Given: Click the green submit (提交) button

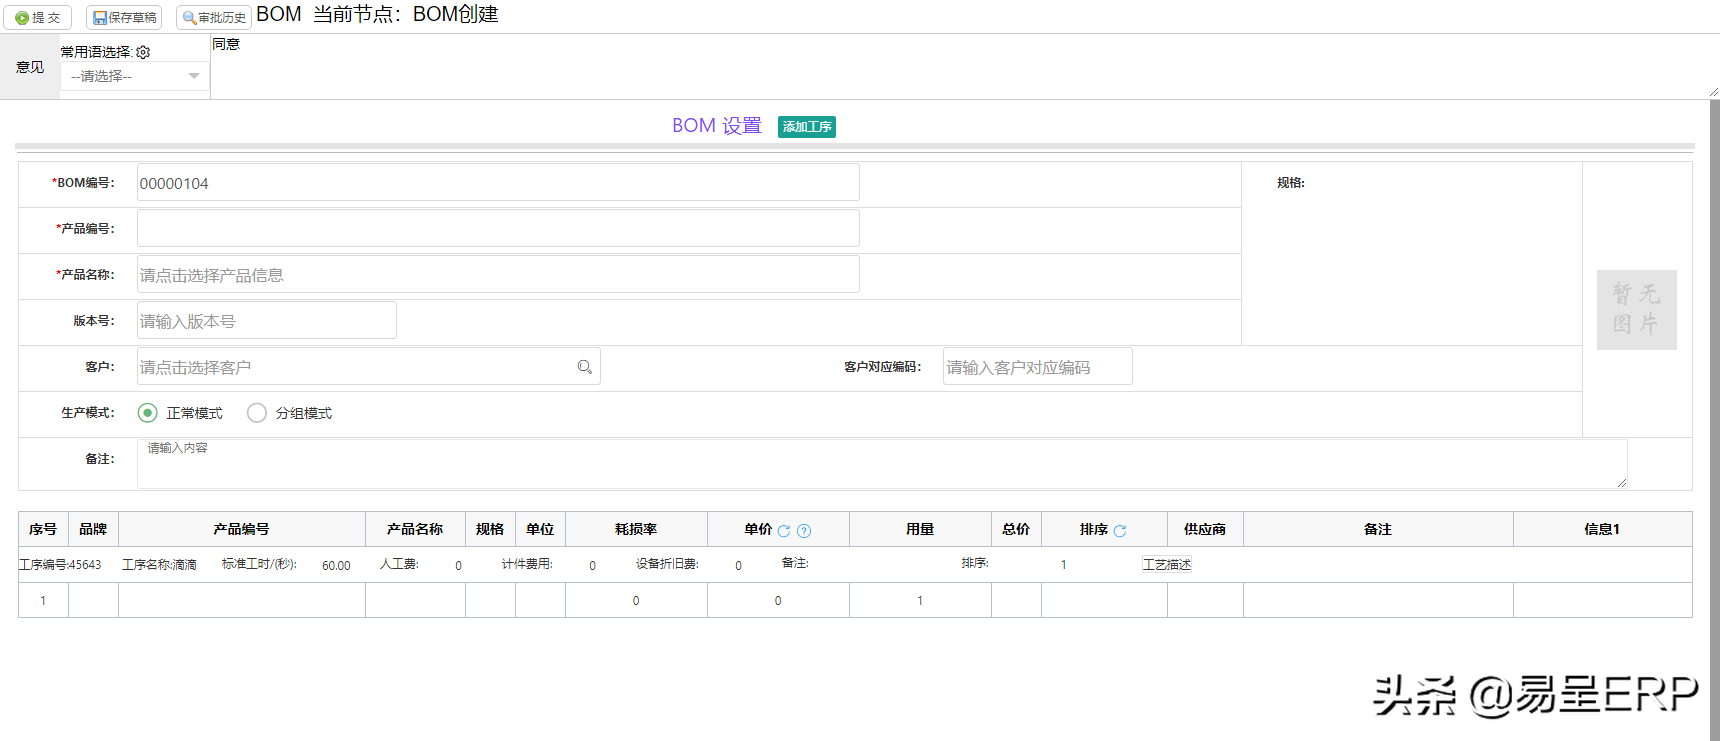Looking at the screenshot, I should (38, 18).
